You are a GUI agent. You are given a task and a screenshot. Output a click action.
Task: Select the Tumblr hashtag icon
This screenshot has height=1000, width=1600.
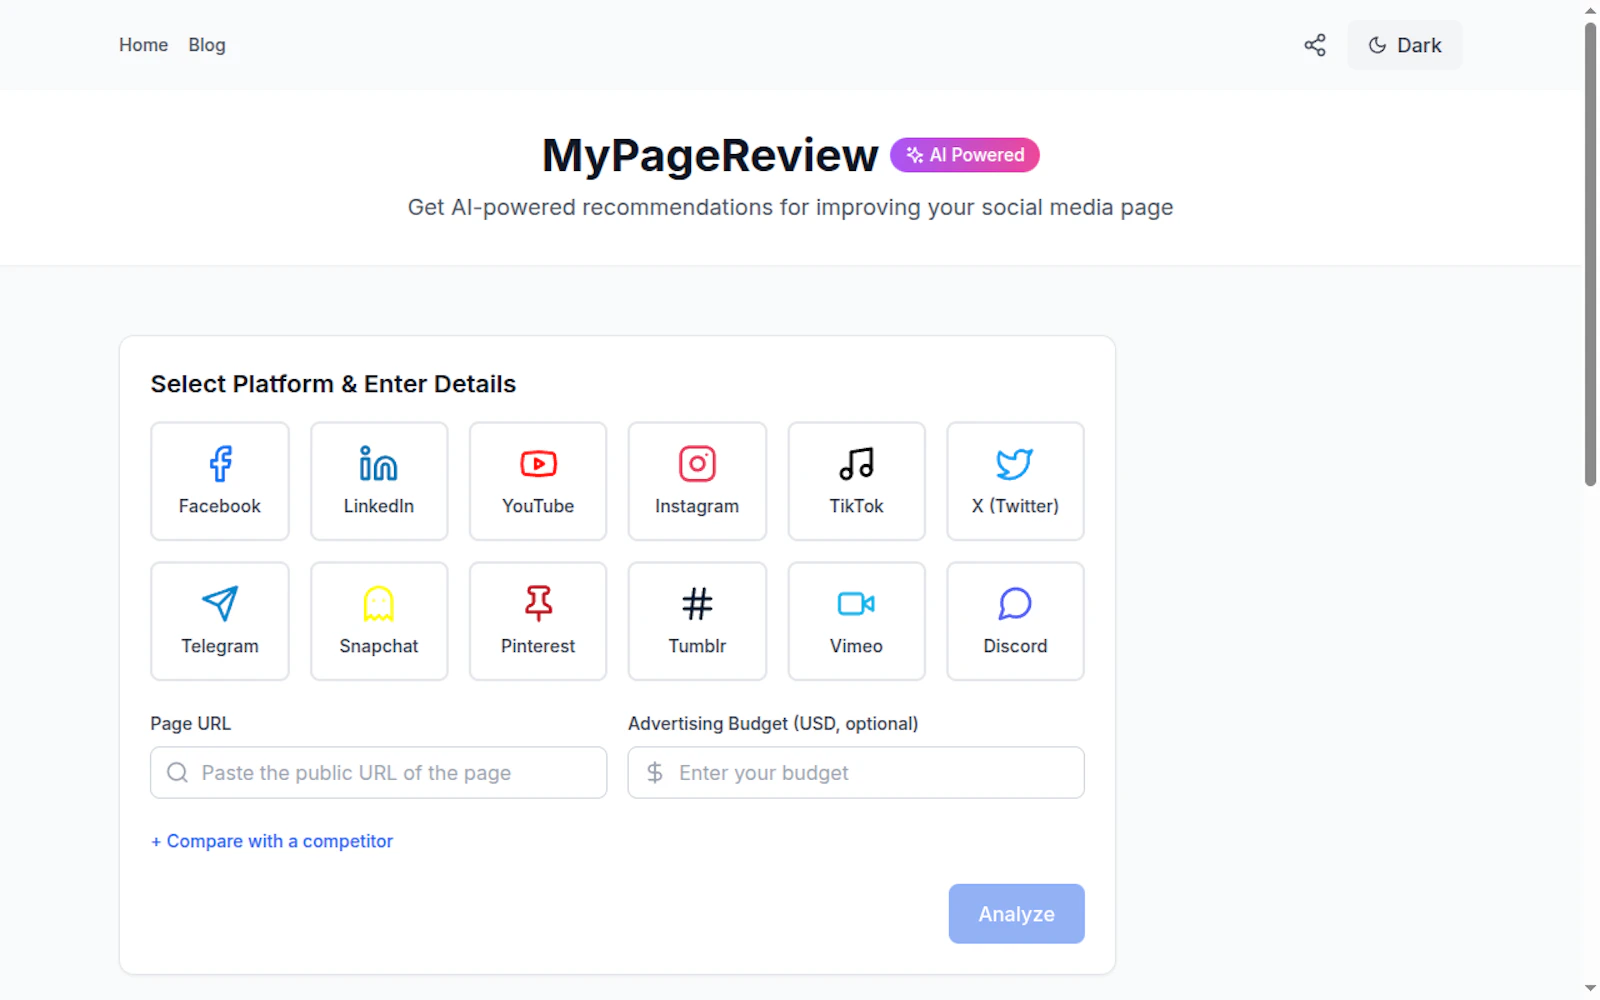point(697,604)
